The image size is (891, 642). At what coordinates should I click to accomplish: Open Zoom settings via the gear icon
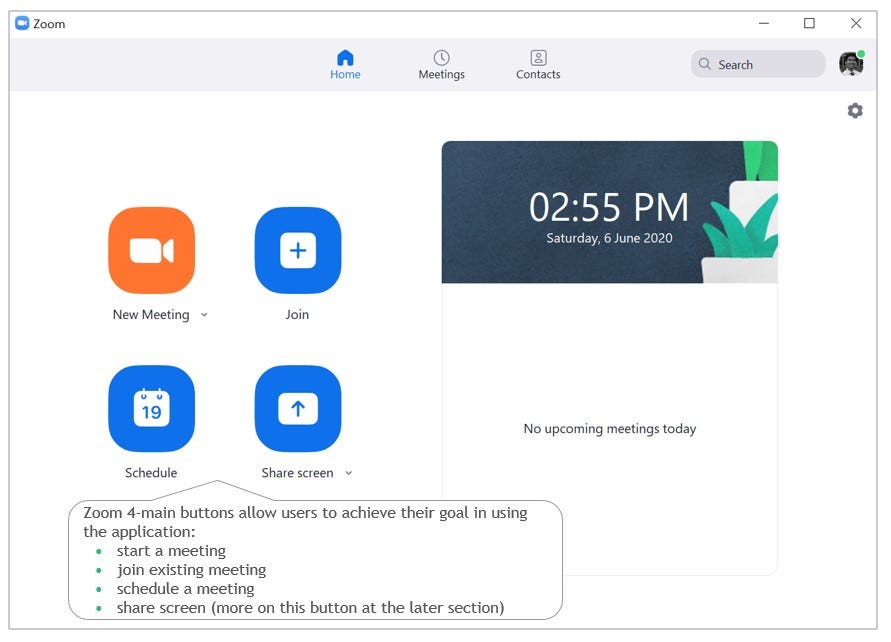[855, 110]
